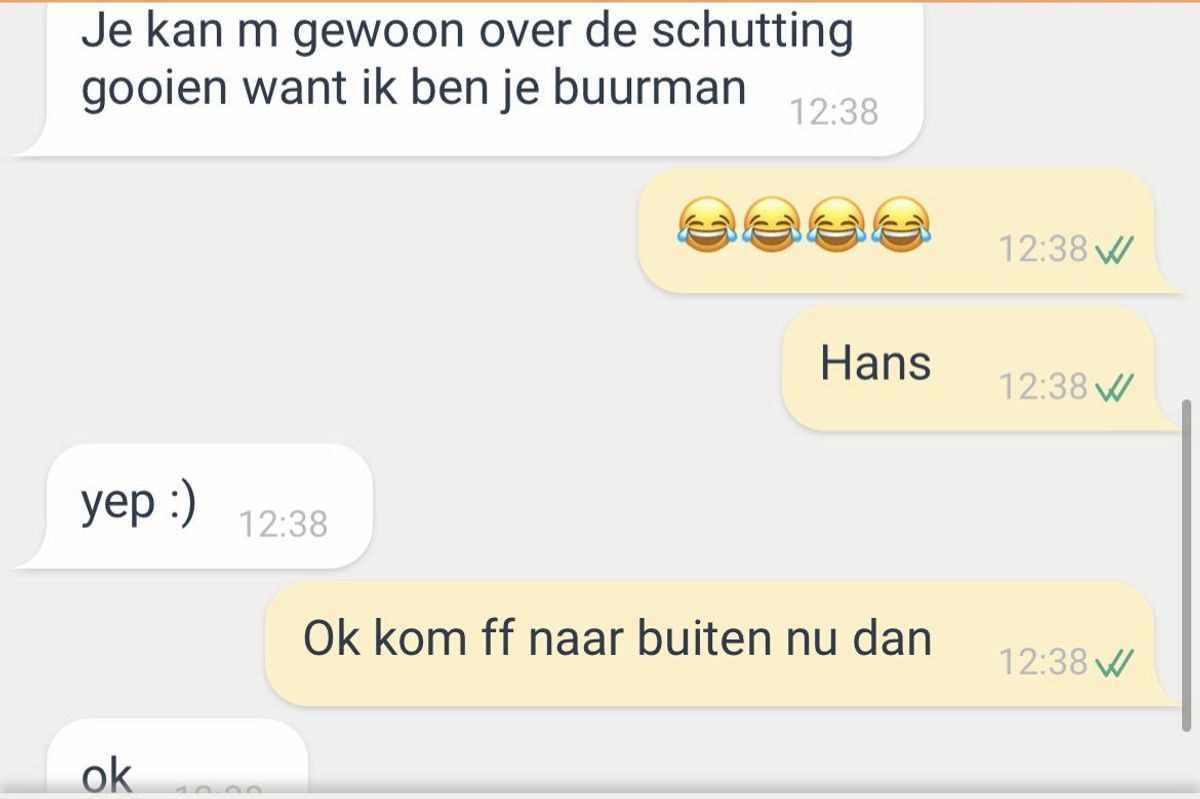Click the fourth laughing emoji
This screenshot has height=799, width=1200.
[x=901, y=222]
